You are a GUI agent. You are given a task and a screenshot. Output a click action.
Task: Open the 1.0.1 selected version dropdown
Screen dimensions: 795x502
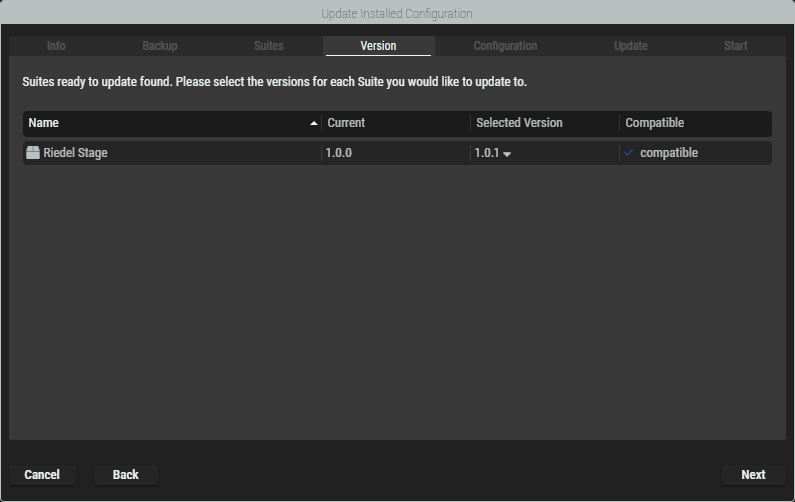[x=493, y=154]
